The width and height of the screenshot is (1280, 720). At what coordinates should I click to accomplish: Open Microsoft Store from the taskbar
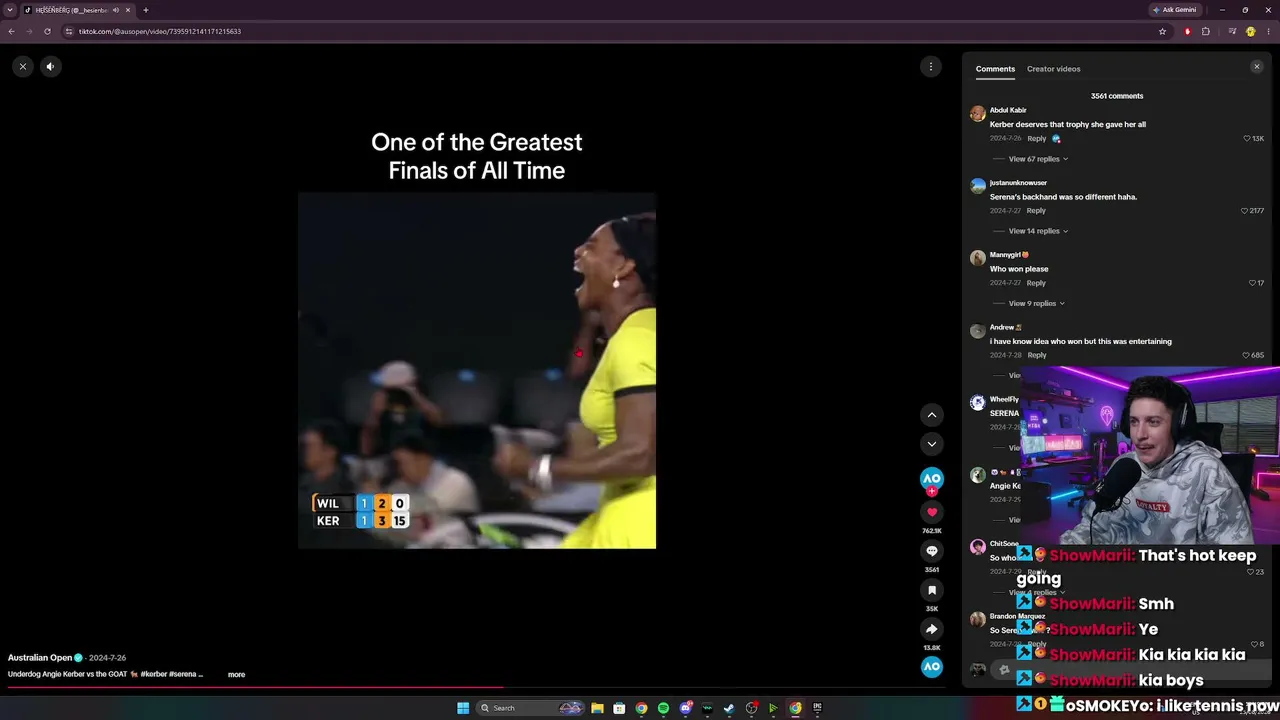(619, 708)
